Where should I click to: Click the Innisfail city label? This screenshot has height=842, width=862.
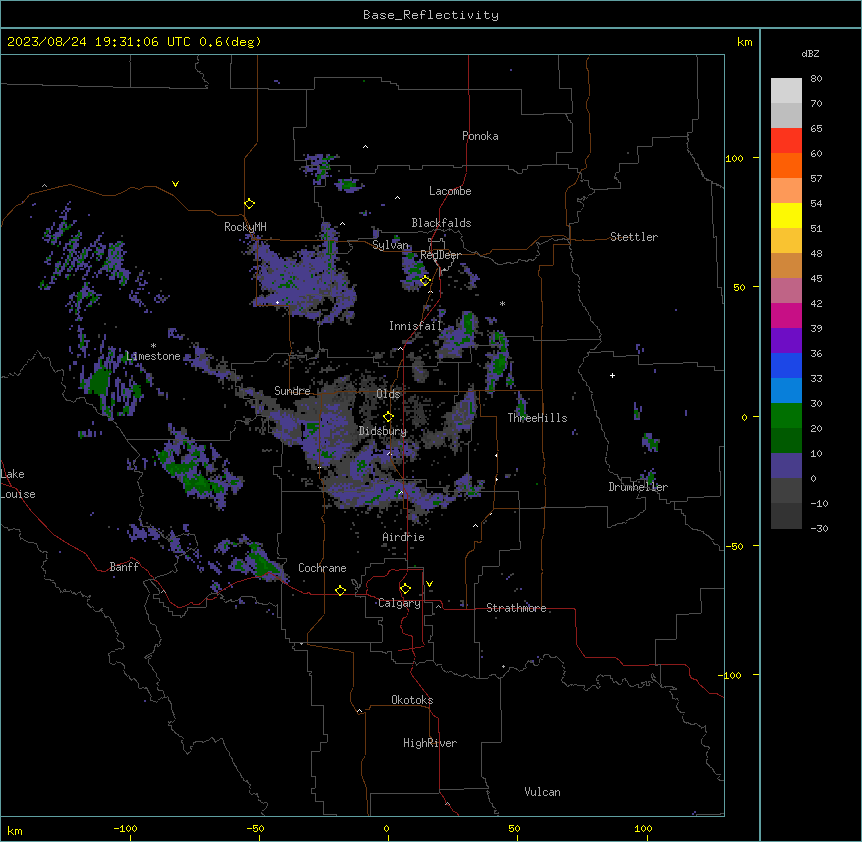click(416, 326)
